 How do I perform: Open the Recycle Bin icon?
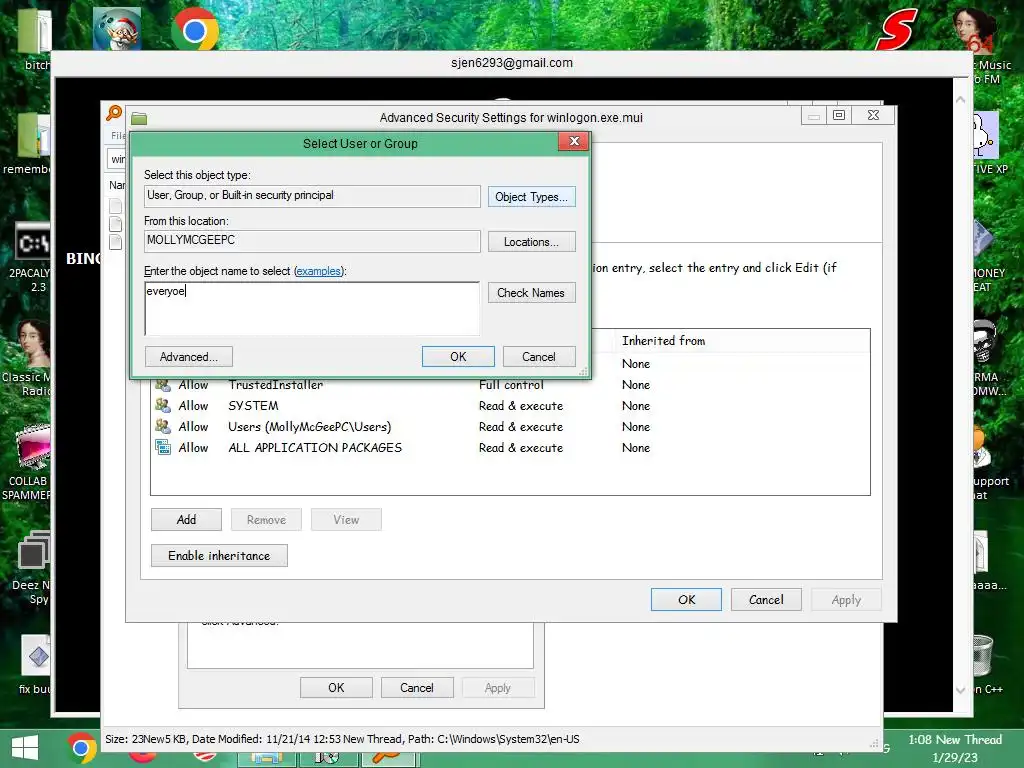click(x=982, y=656)
